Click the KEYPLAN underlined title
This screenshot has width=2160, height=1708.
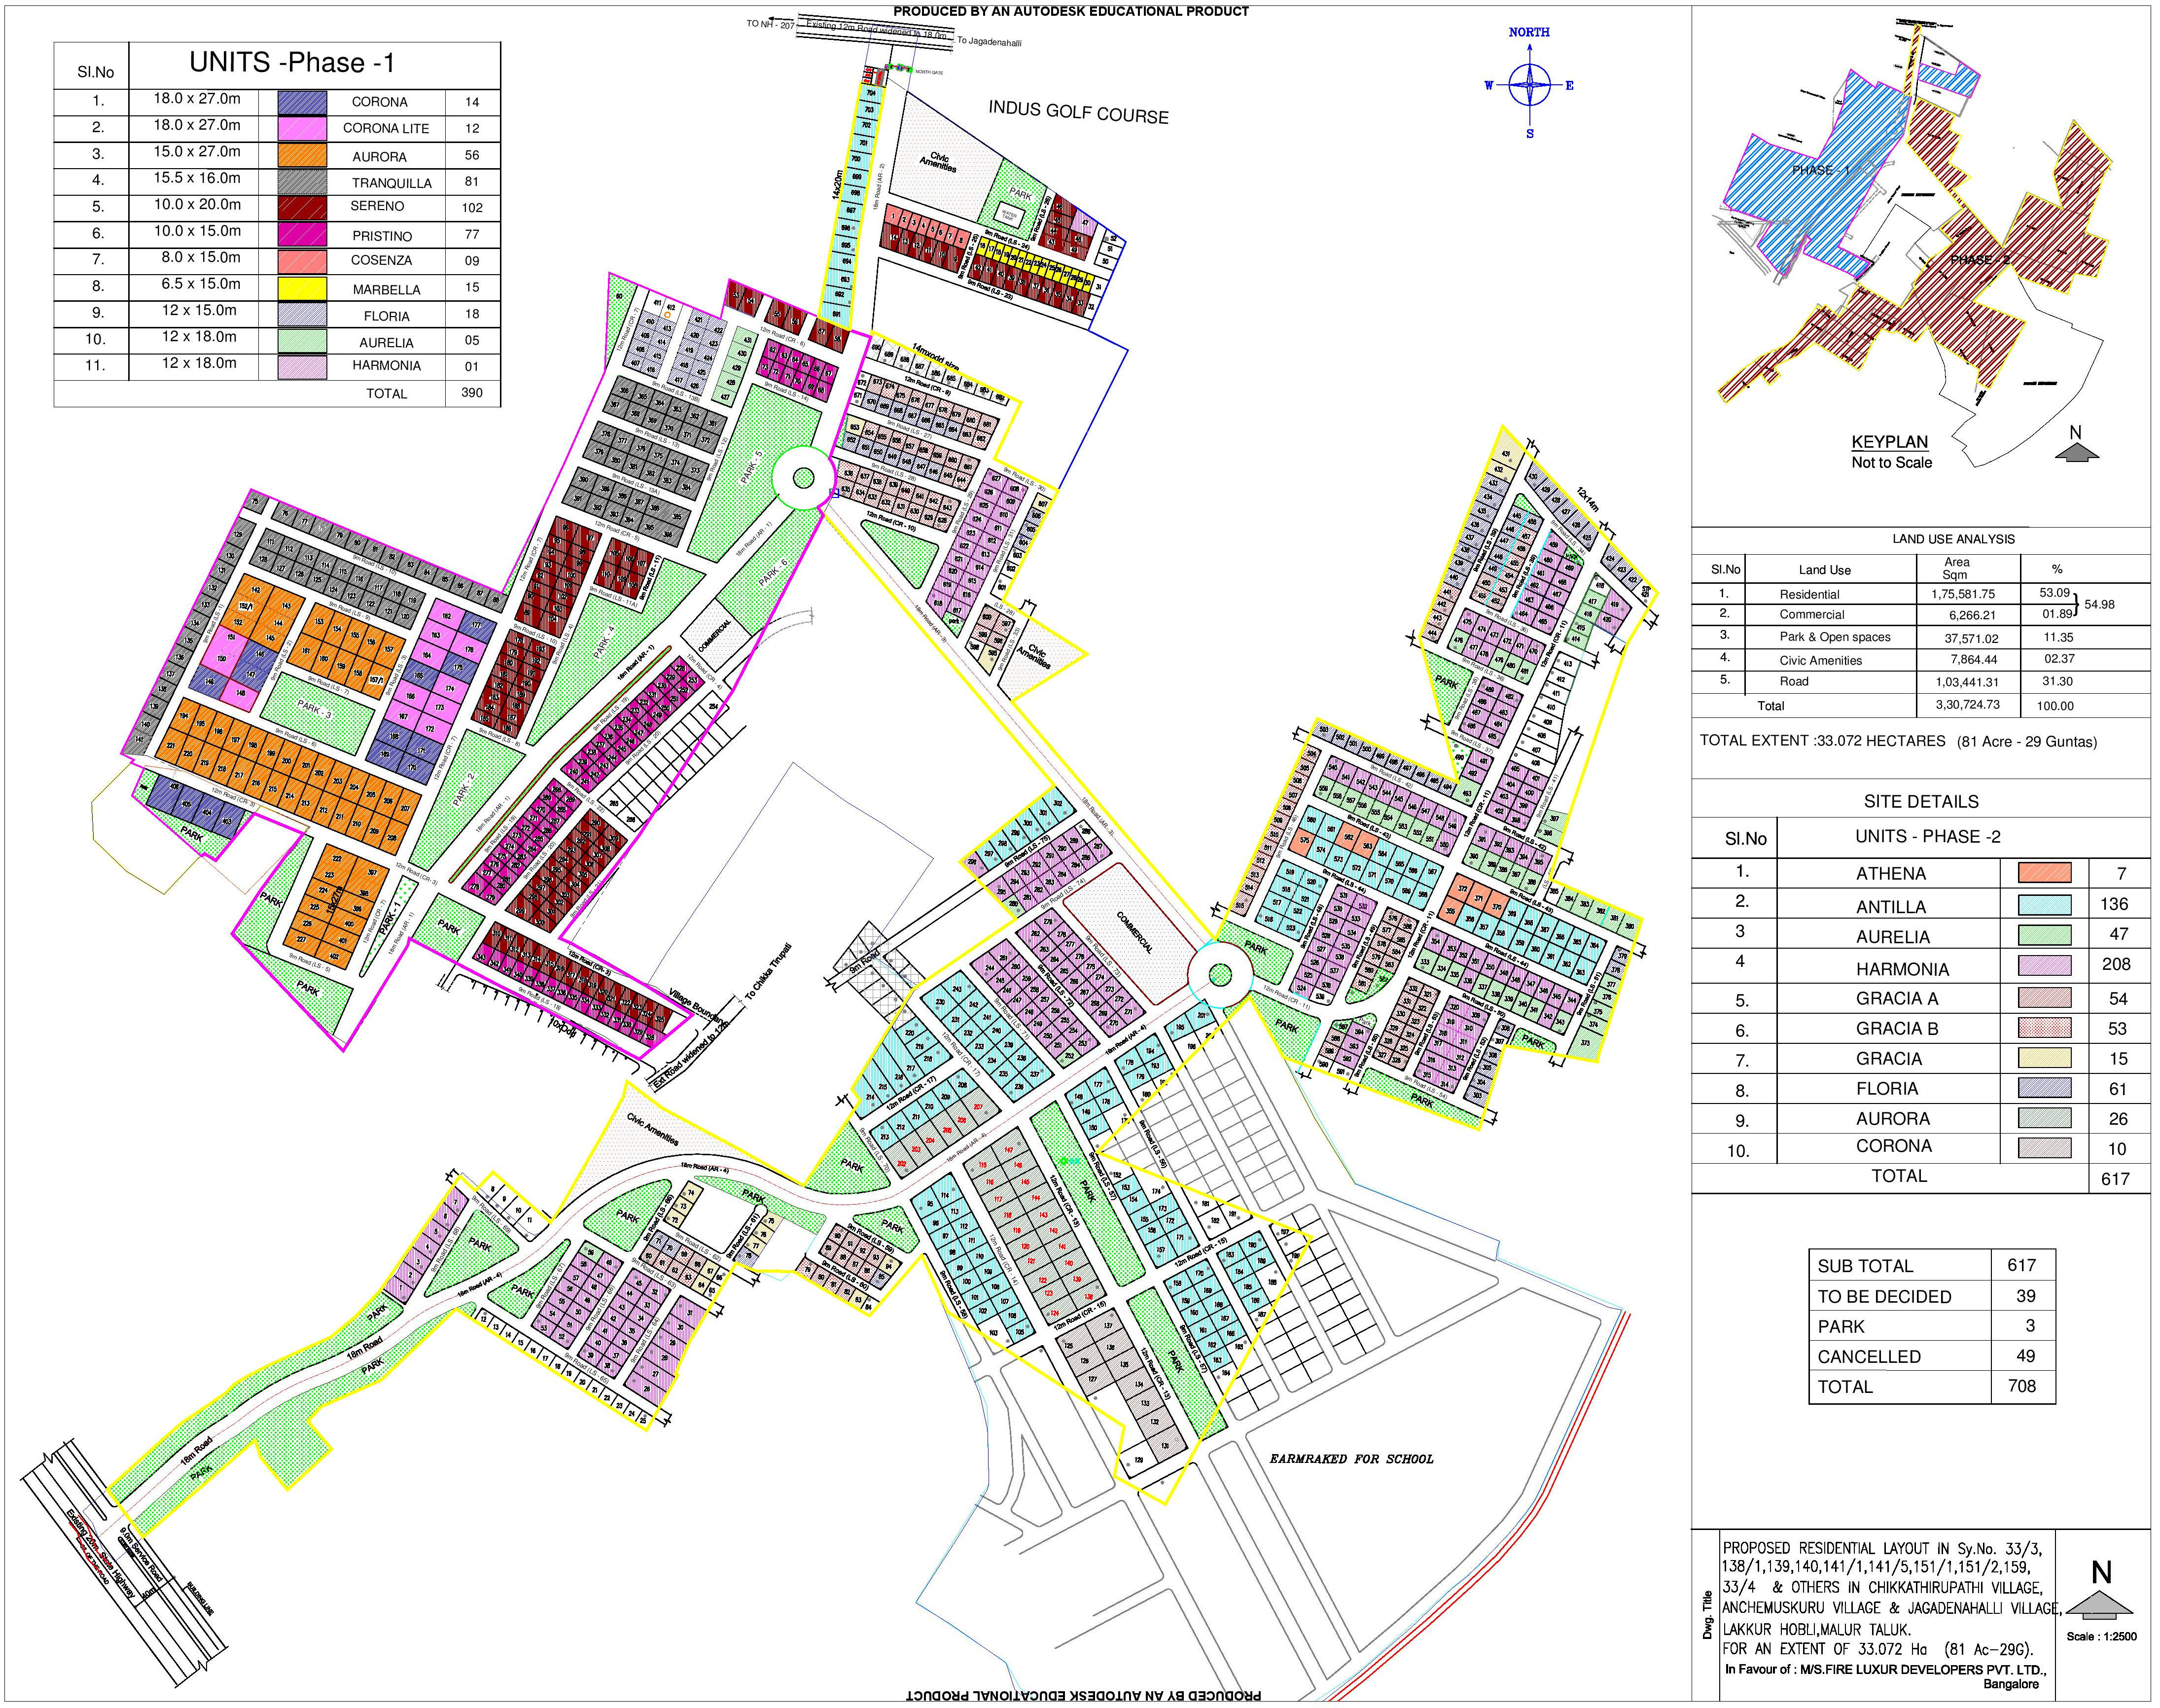[1889, 442]
